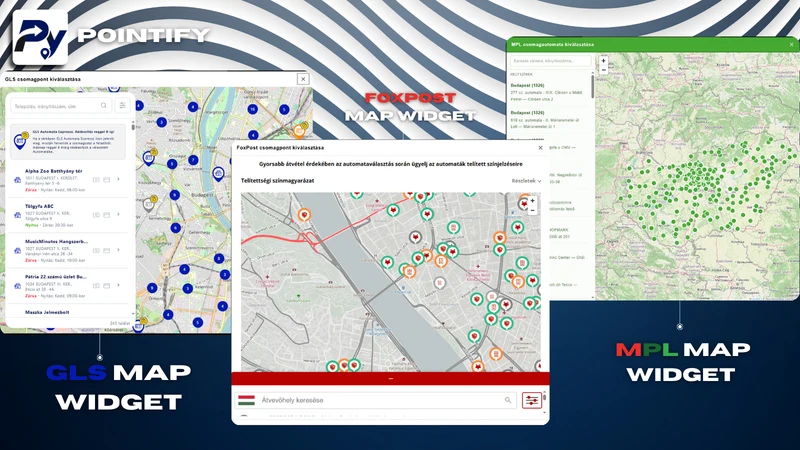
Task: Click card payment icon in Pátria row
Action: pyautogui.click(x=107, y=286)
